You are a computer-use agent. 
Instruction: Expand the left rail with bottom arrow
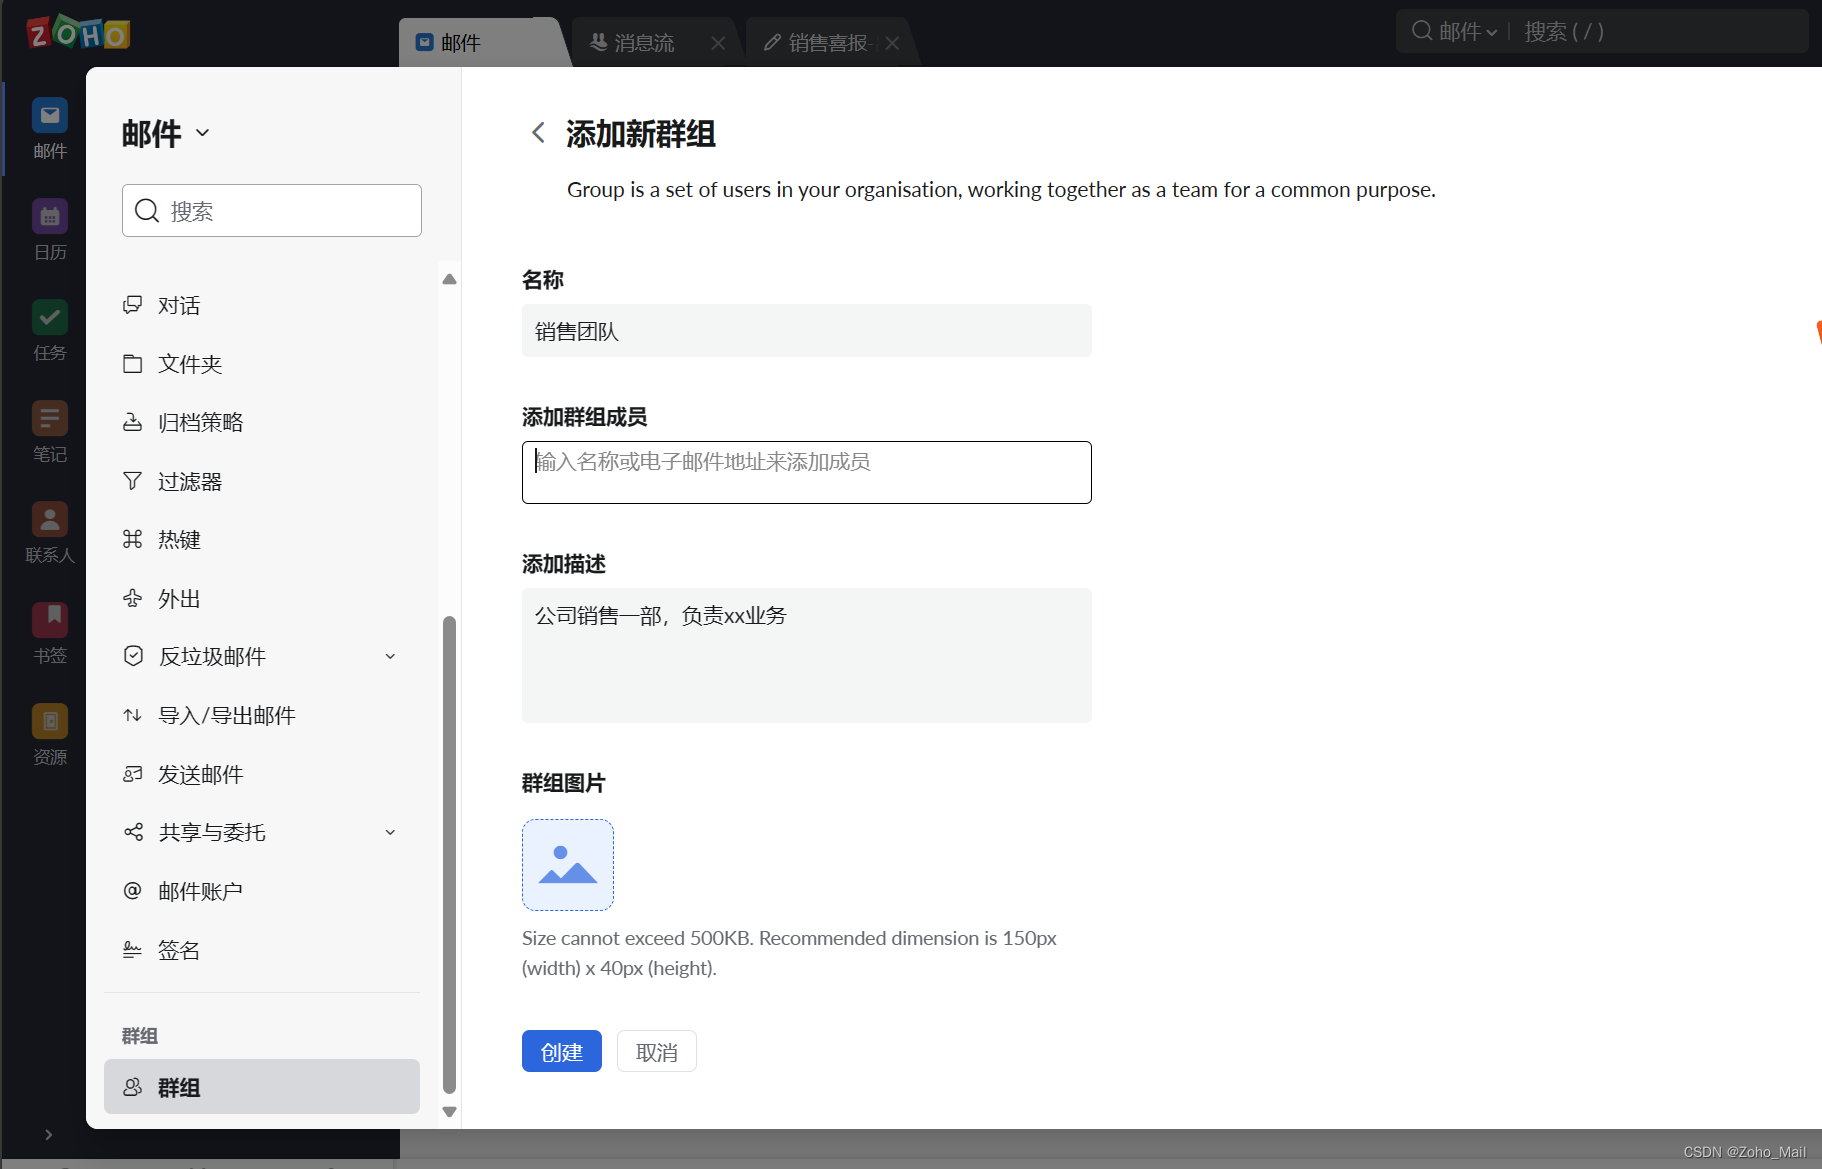coord(48,1134)
